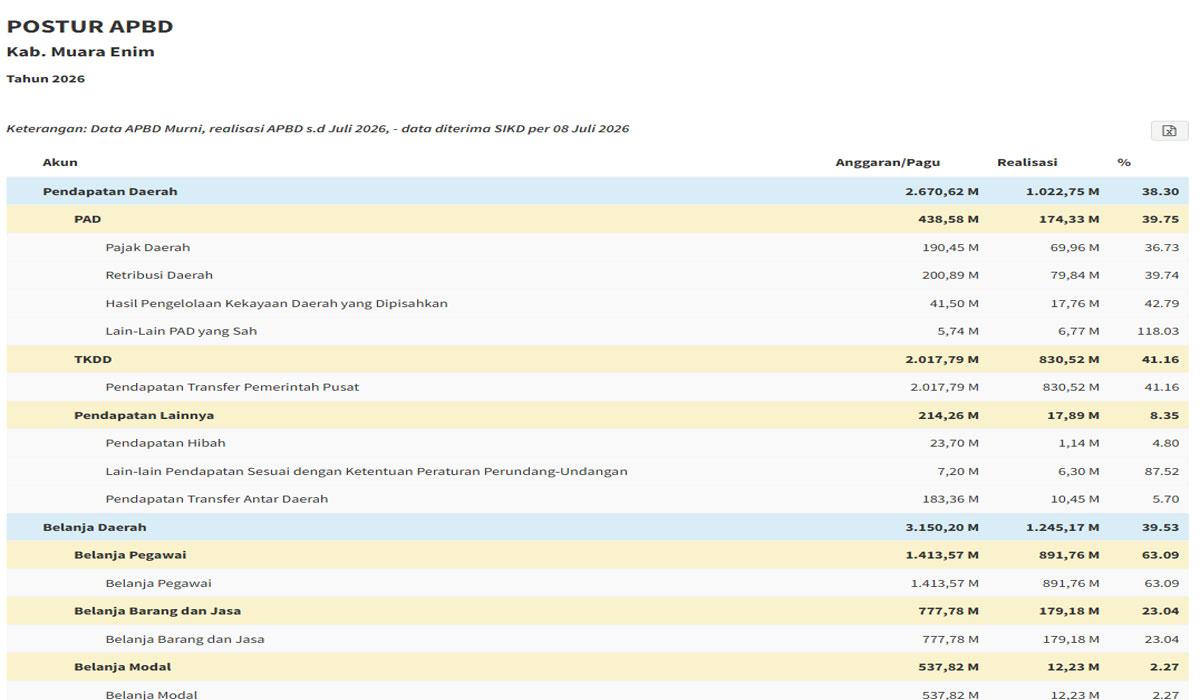Click the Retribusi Daerah row
This screenshot has width=1200, height=700.
pos(598,276)
